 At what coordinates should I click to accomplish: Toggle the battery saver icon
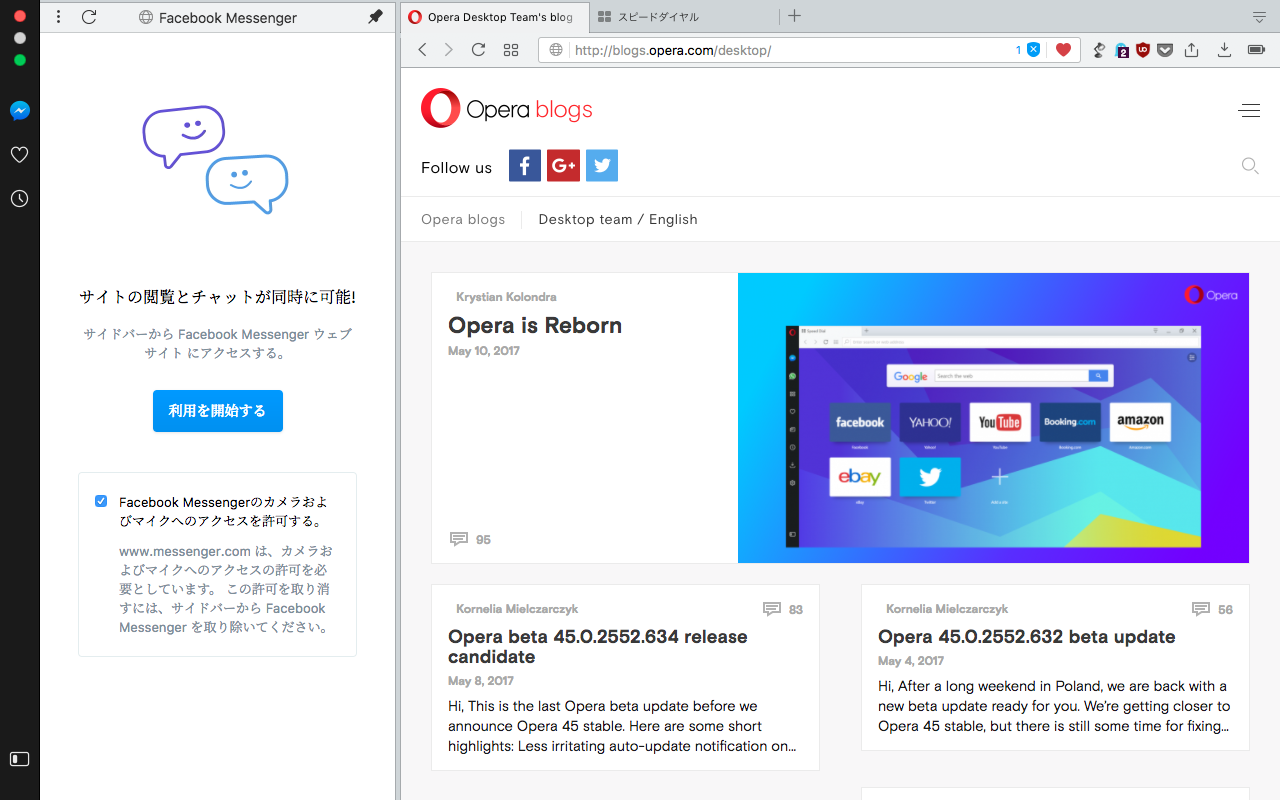point(1257,50)
